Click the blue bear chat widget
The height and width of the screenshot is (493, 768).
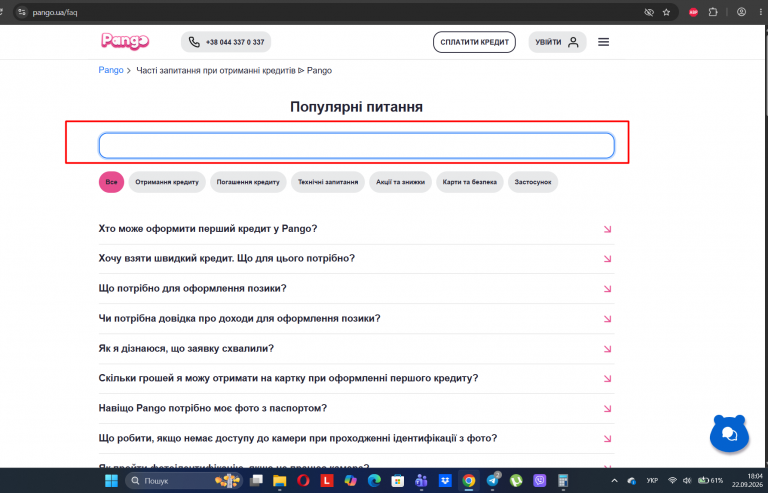(729, 433)
